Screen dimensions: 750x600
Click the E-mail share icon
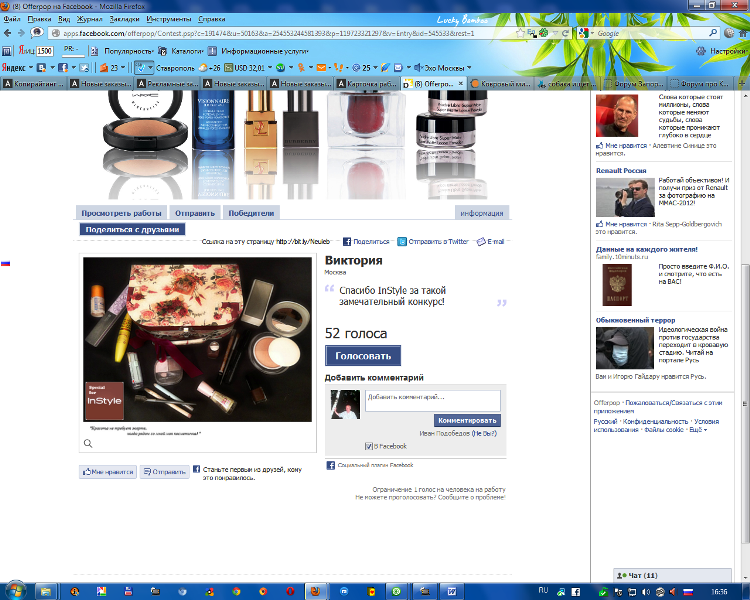(x=481, y=242)
